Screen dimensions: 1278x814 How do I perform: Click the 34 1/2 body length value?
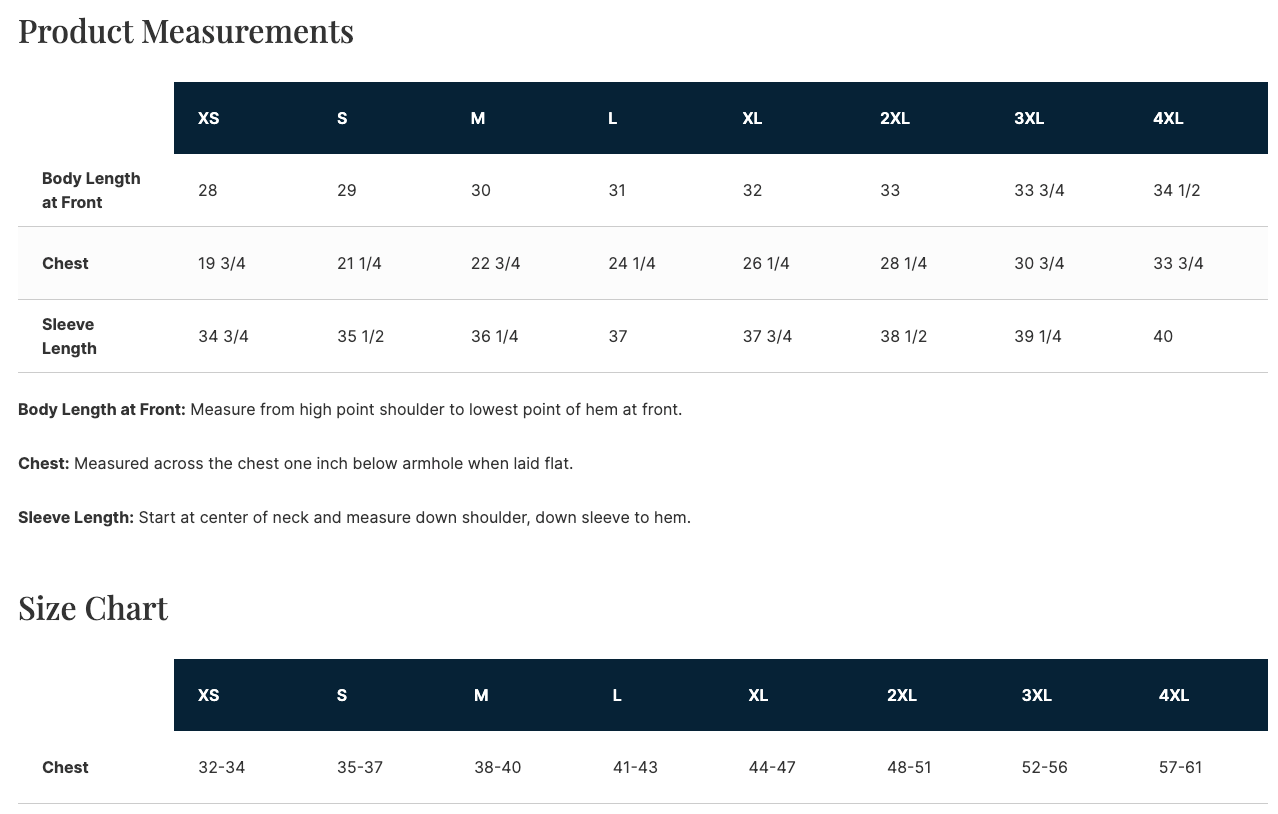(1176, 190)
